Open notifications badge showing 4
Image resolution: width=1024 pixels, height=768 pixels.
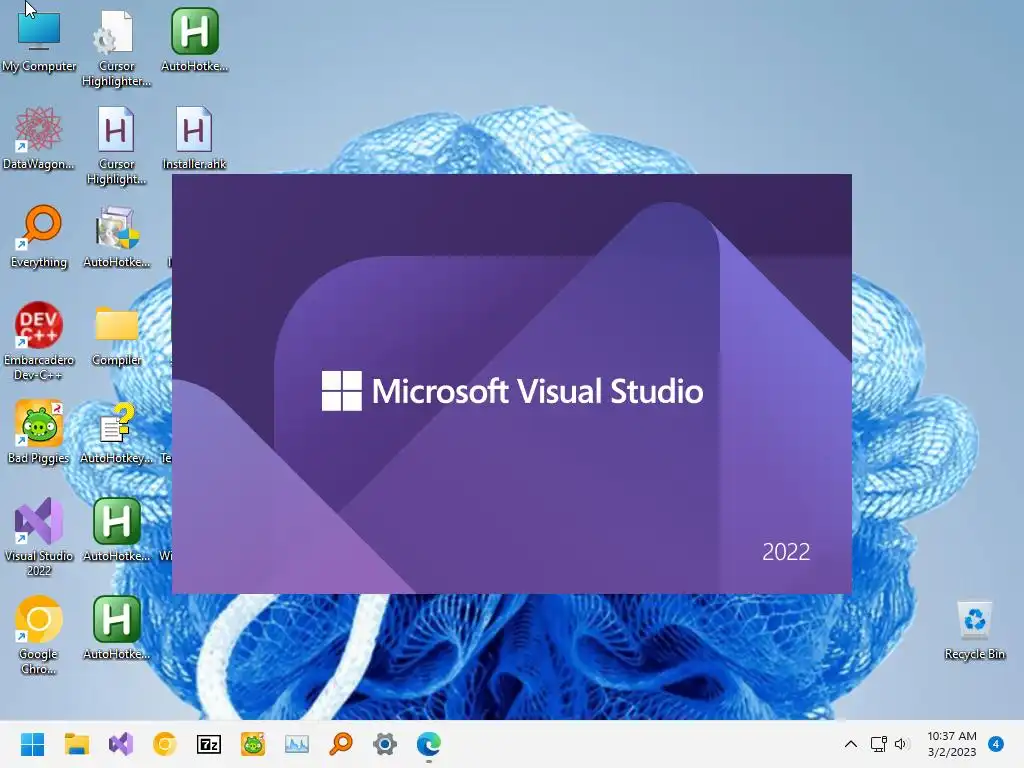click(996, 744)
